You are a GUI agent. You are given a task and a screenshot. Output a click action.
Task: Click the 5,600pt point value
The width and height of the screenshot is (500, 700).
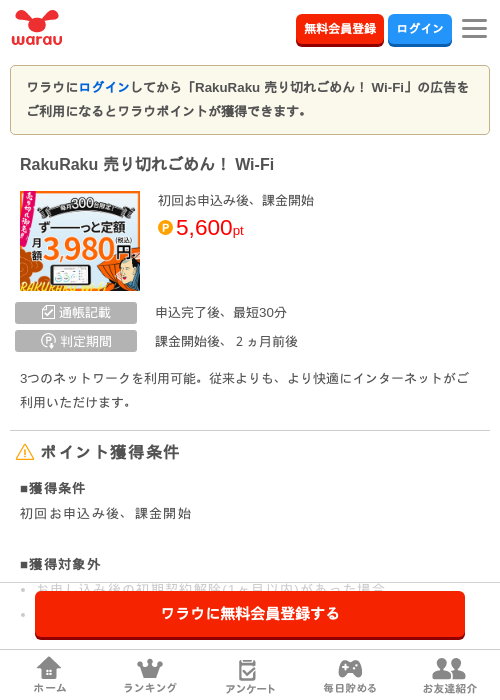210,228
